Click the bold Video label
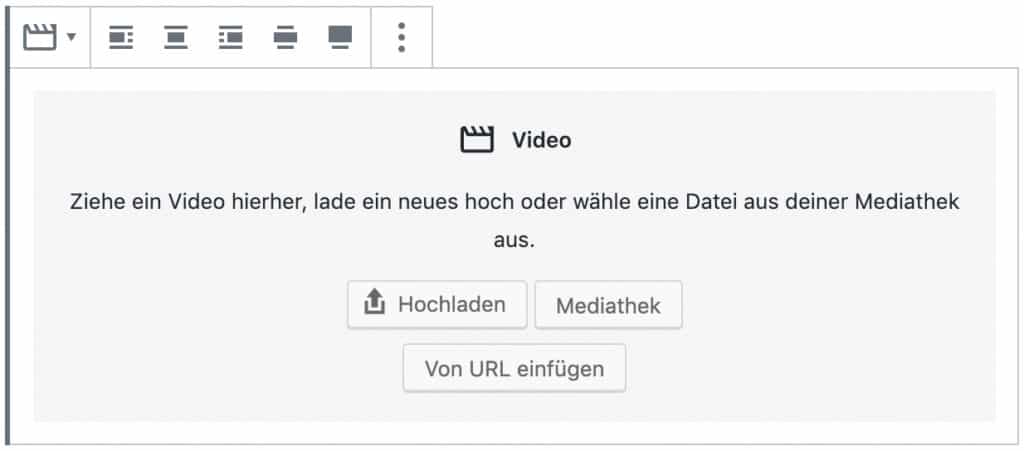Image resolution: width=1024 pixels, height=451 pixels. pyautogui.click(x=541, y=140)
